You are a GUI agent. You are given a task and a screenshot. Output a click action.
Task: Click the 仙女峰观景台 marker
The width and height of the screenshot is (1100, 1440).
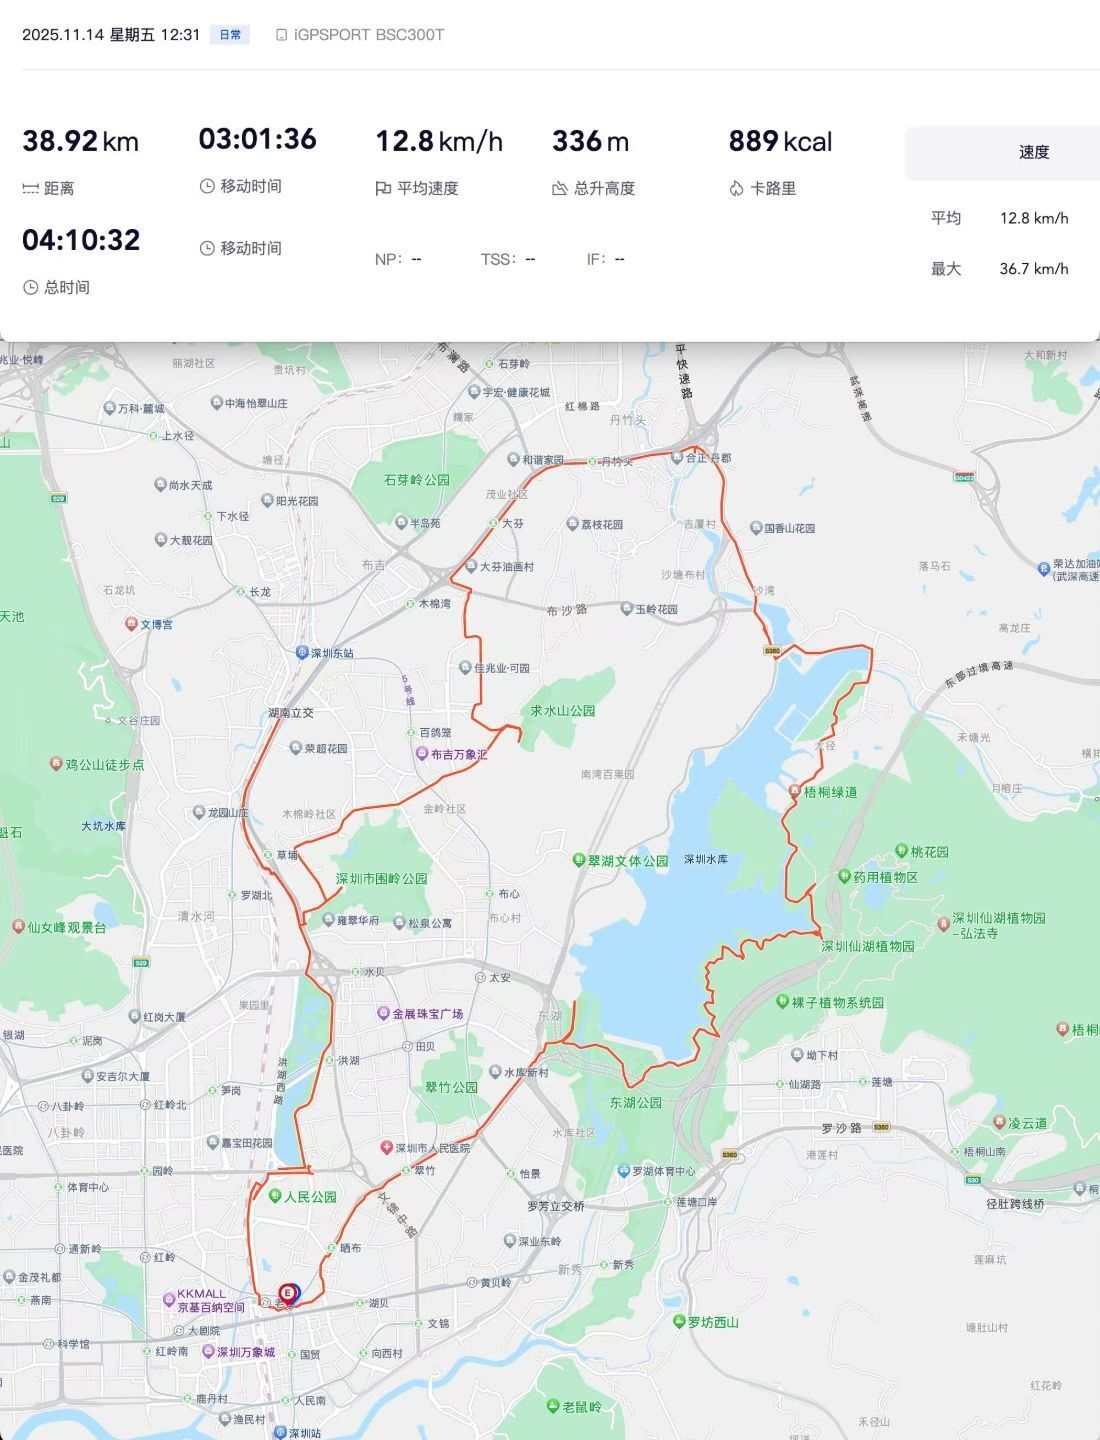point(18,927)
